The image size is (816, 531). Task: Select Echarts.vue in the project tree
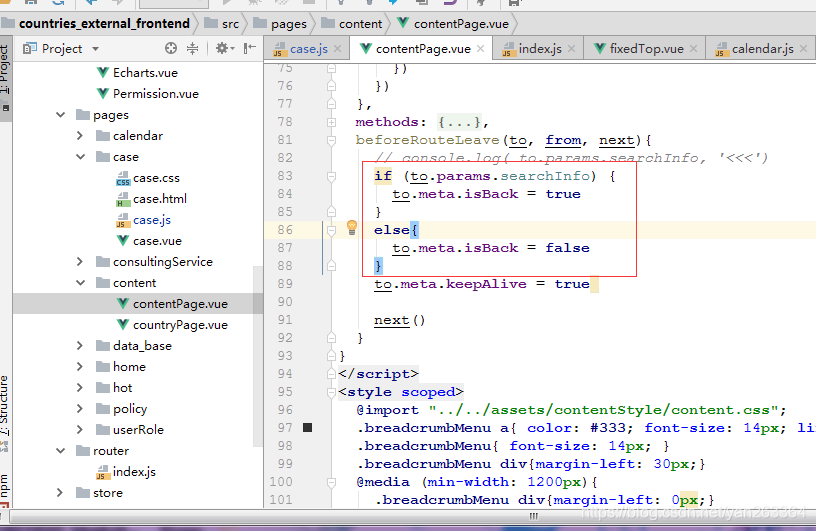pos(137,73)
